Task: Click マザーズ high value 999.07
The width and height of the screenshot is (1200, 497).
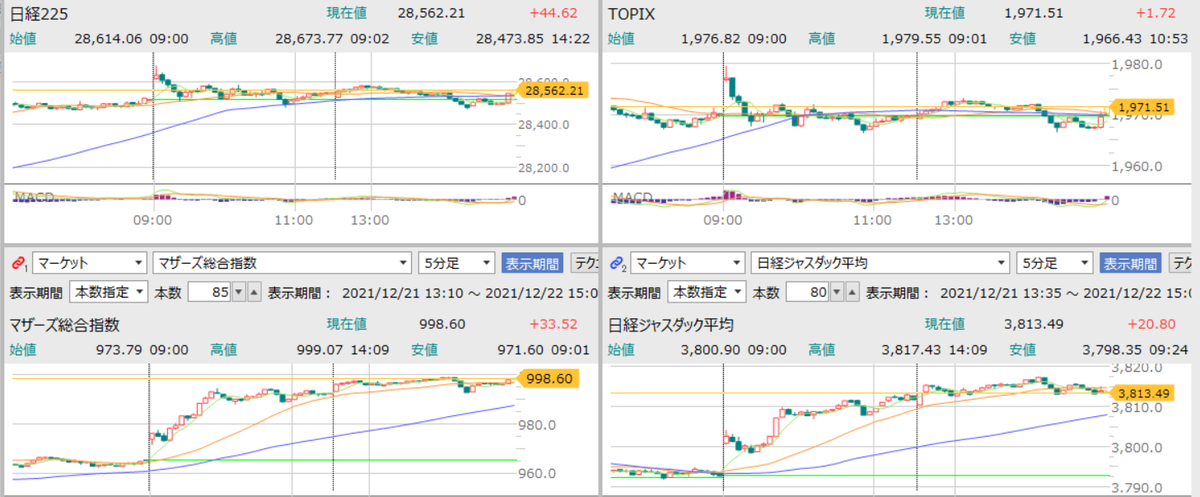Action: tap(320, 349)
